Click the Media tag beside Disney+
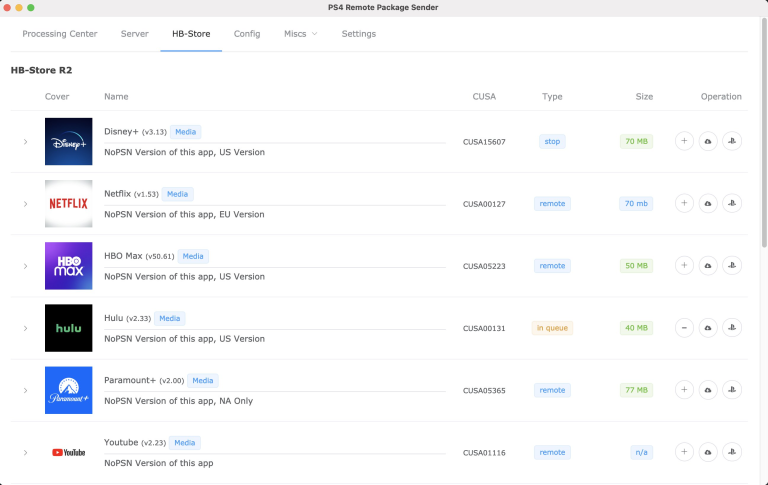This screenshot has width=768, height=485. coord(186,132)
